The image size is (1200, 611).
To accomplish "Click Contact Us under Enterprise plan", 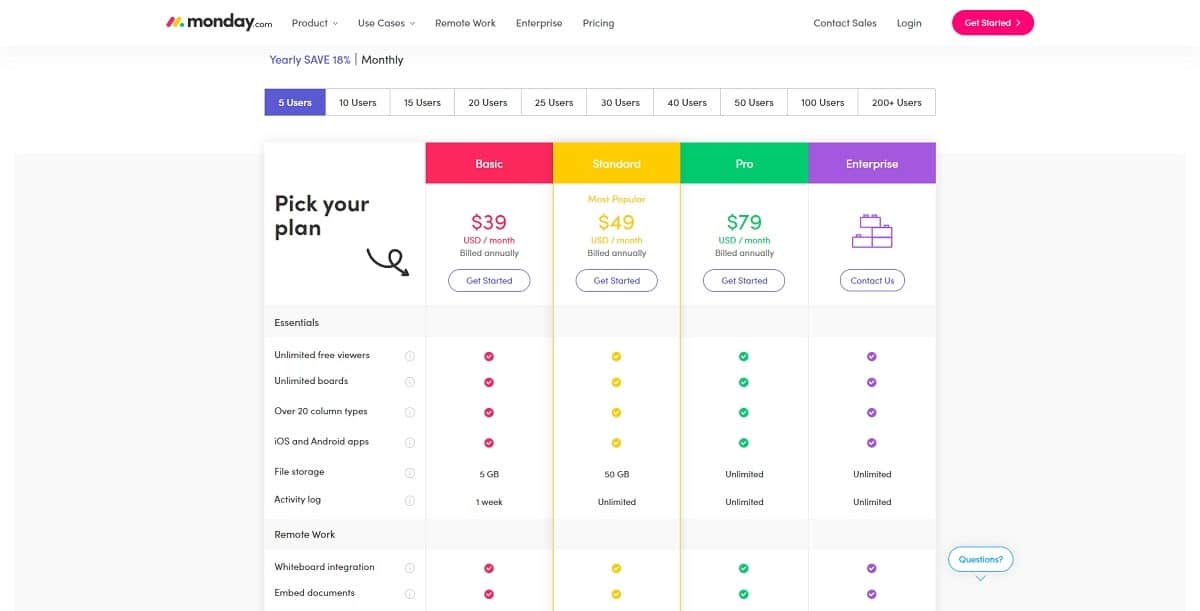I will (872, 281).
